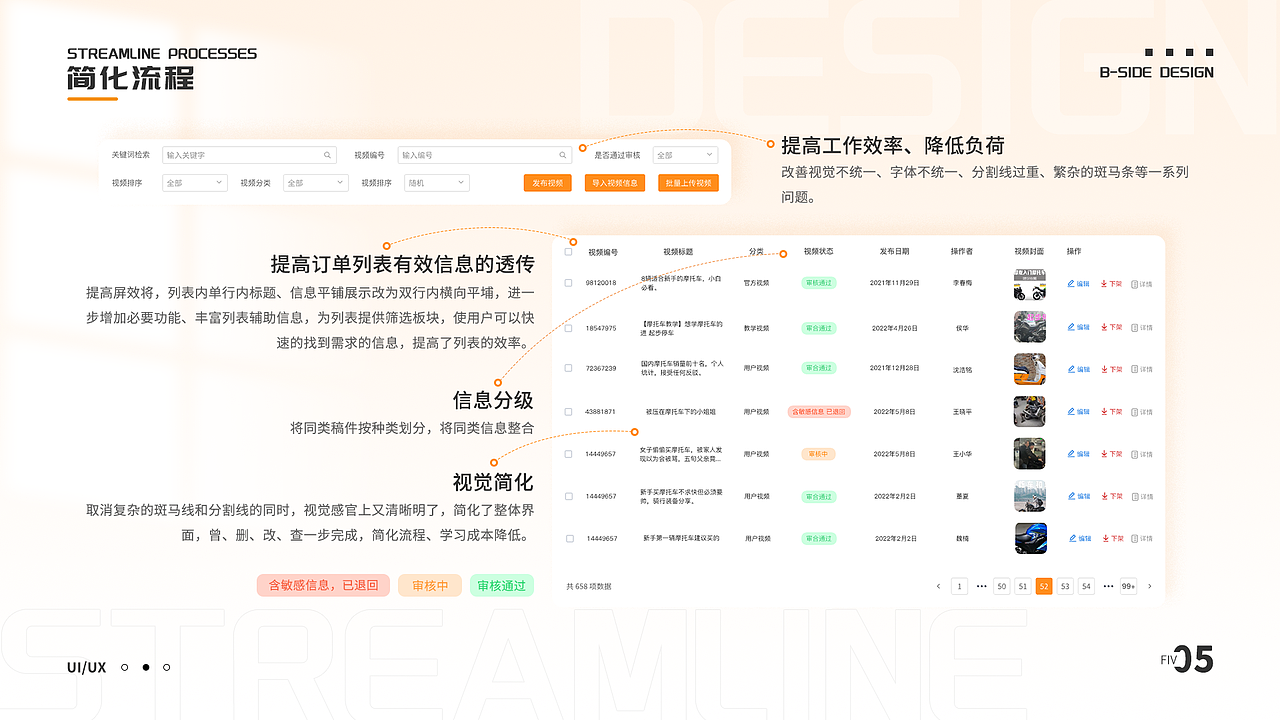Screen dimensions: 1280x720
Task: Go to page 1 in pagination
Action: [x=959, y=586]
